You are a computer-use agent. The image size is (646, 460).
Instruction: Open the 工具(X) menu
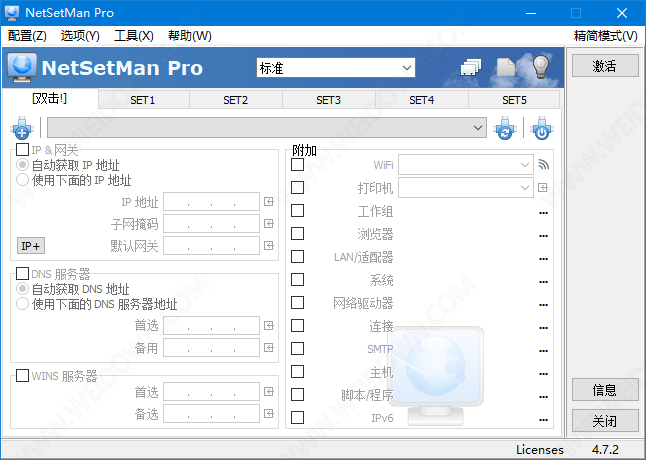[x=133, y=36]
